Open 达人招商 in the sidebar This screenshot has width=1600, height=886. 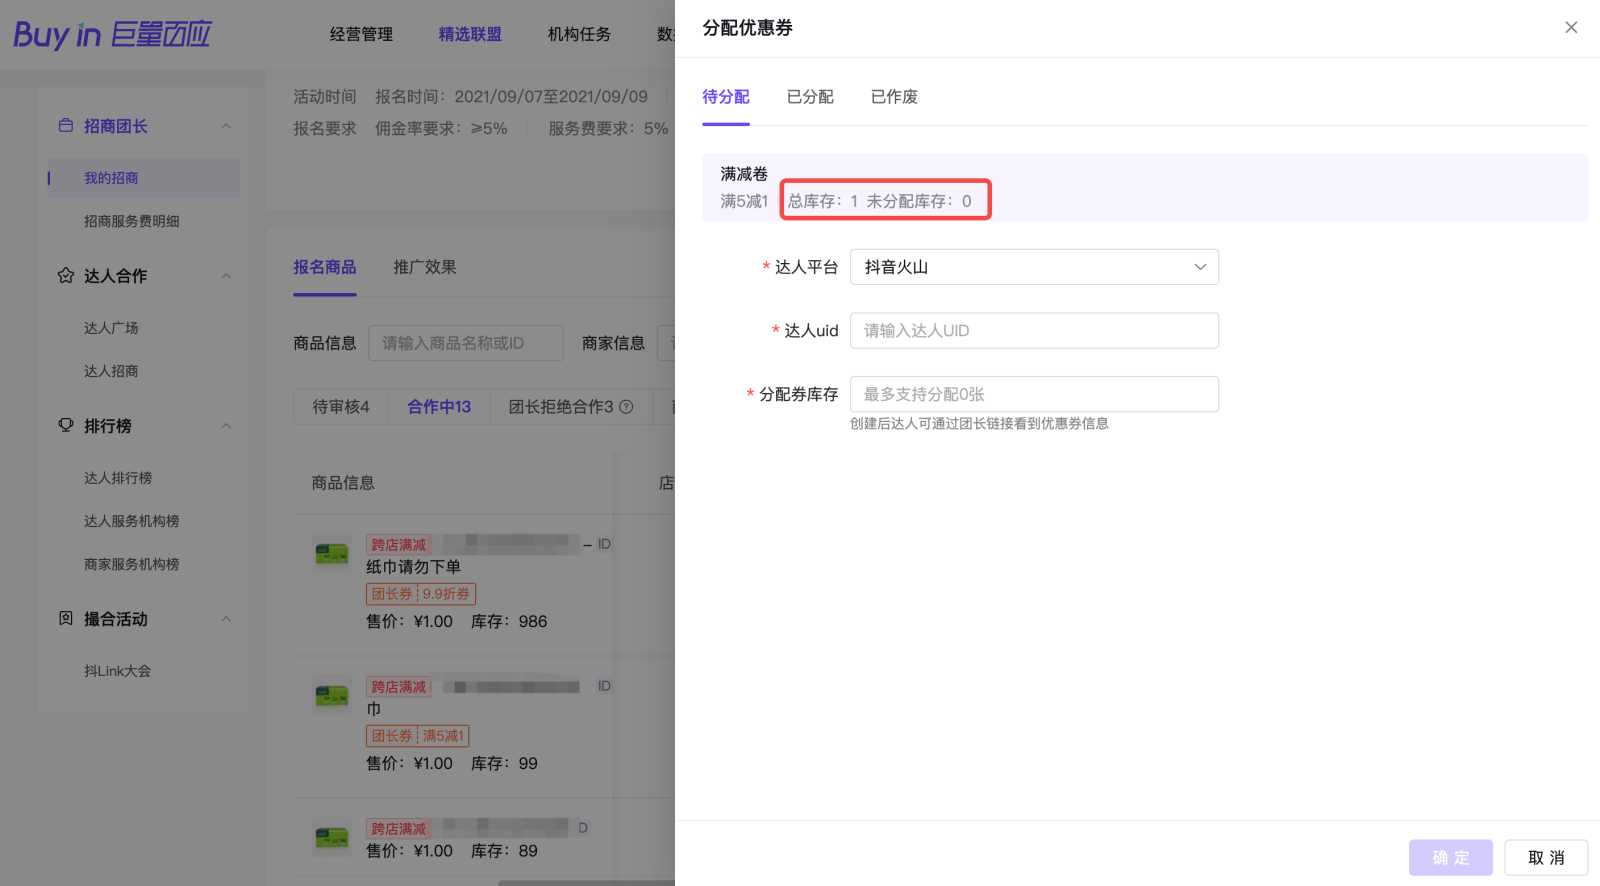(x=111, y=371)
